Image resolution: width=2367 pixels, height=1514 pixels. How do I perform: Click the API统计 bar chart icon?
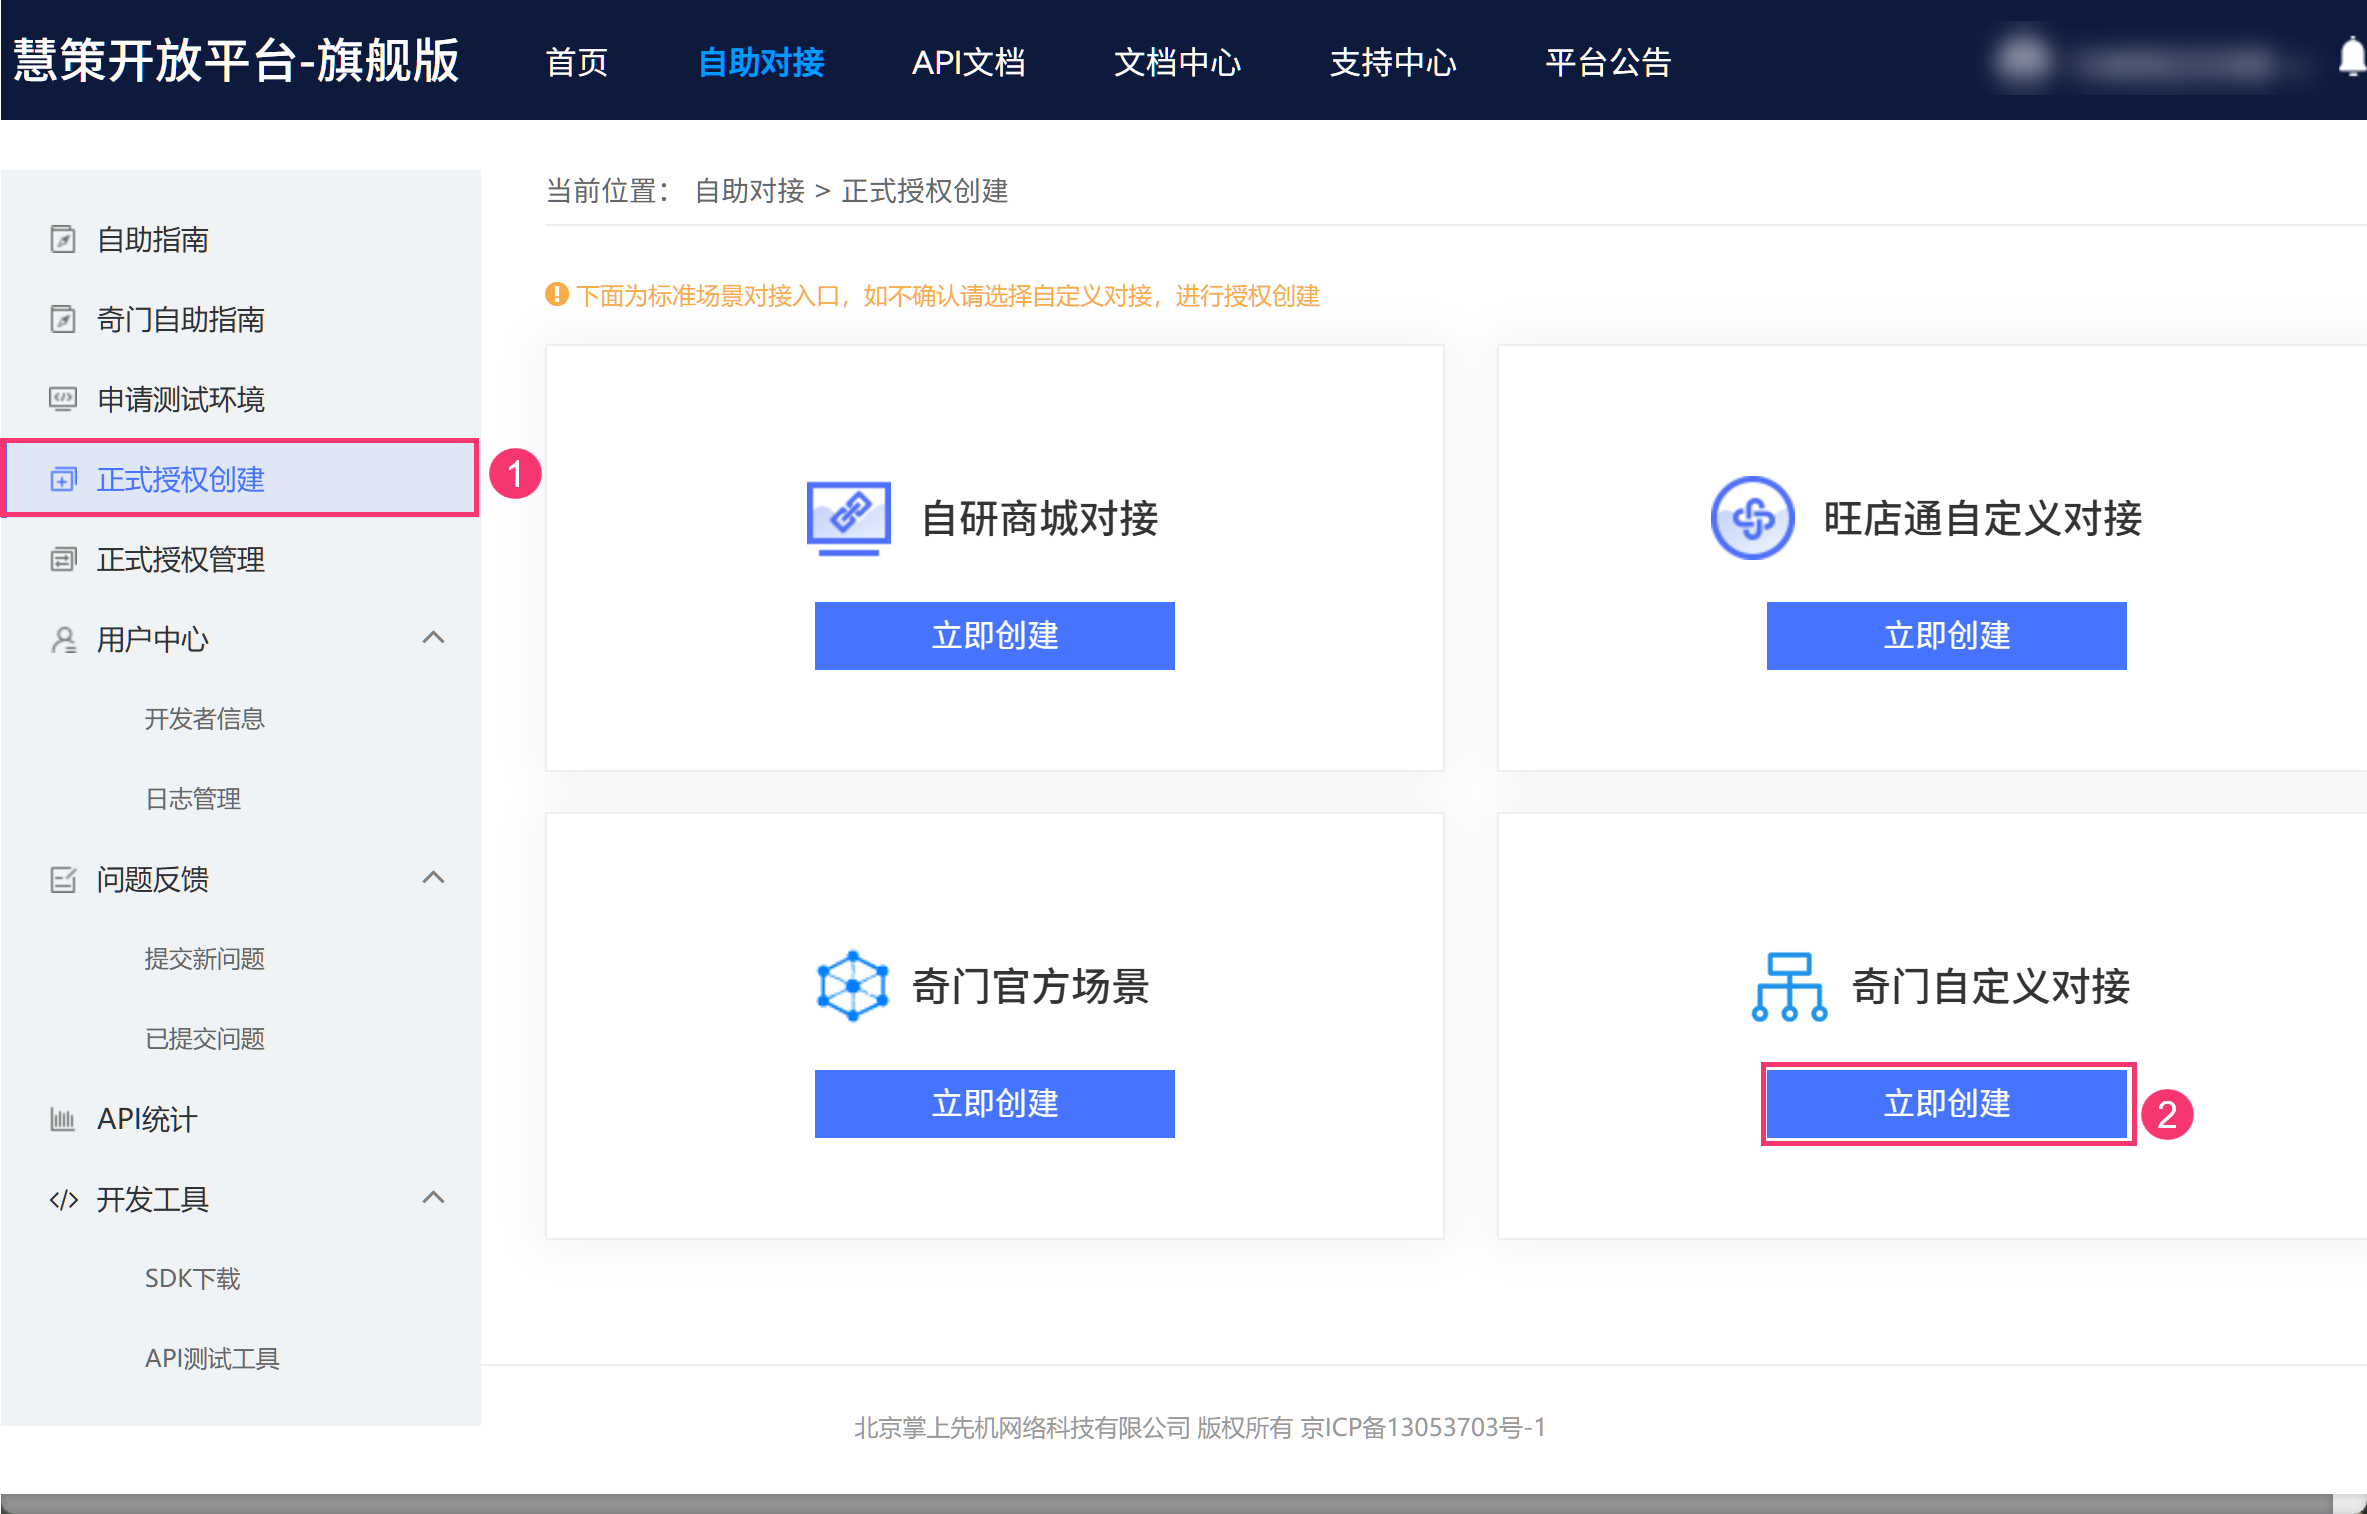point(63,1119)
